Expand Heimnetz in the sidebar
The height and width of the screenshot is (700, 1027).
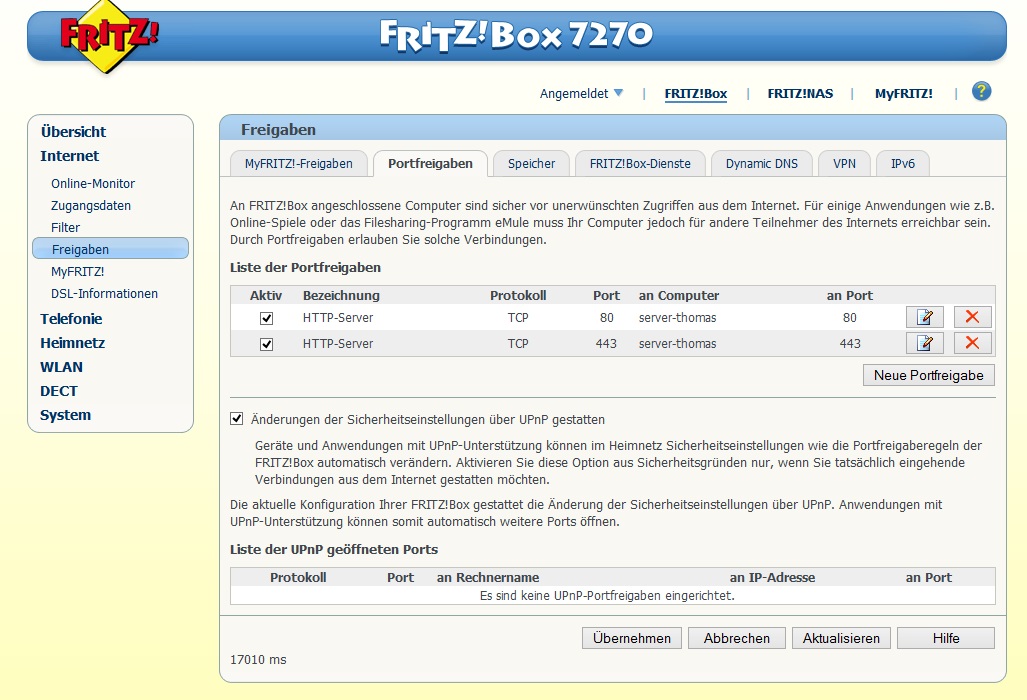pyautogui.click(x=72, y=343)
